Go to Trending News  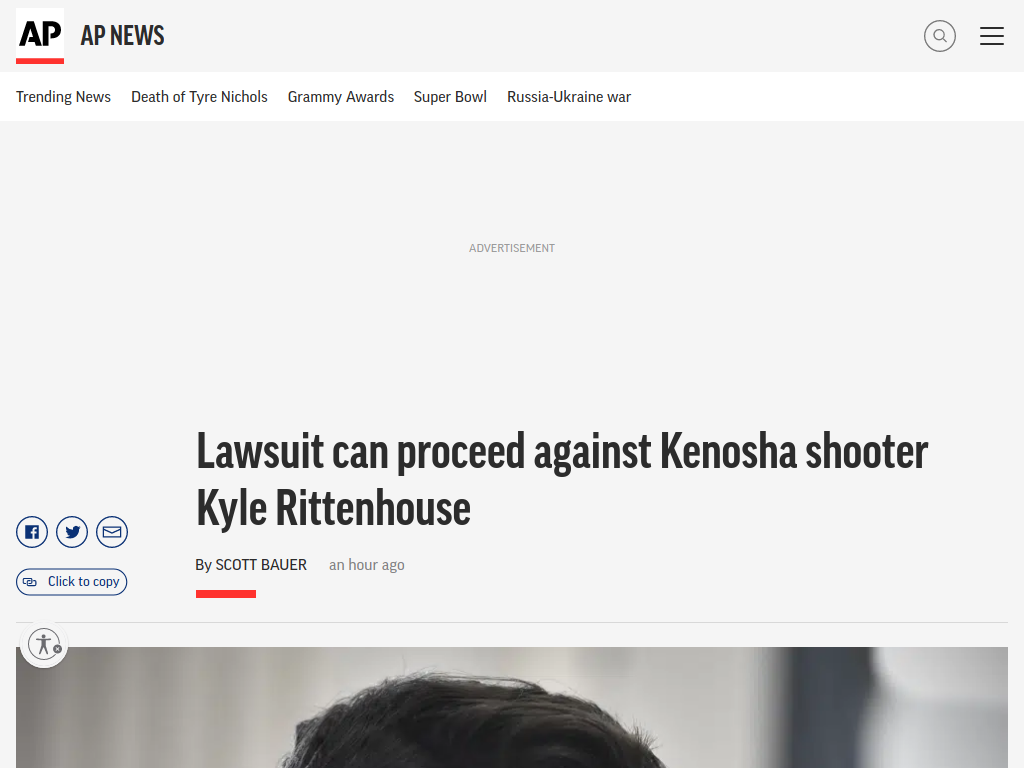[63, 97]
